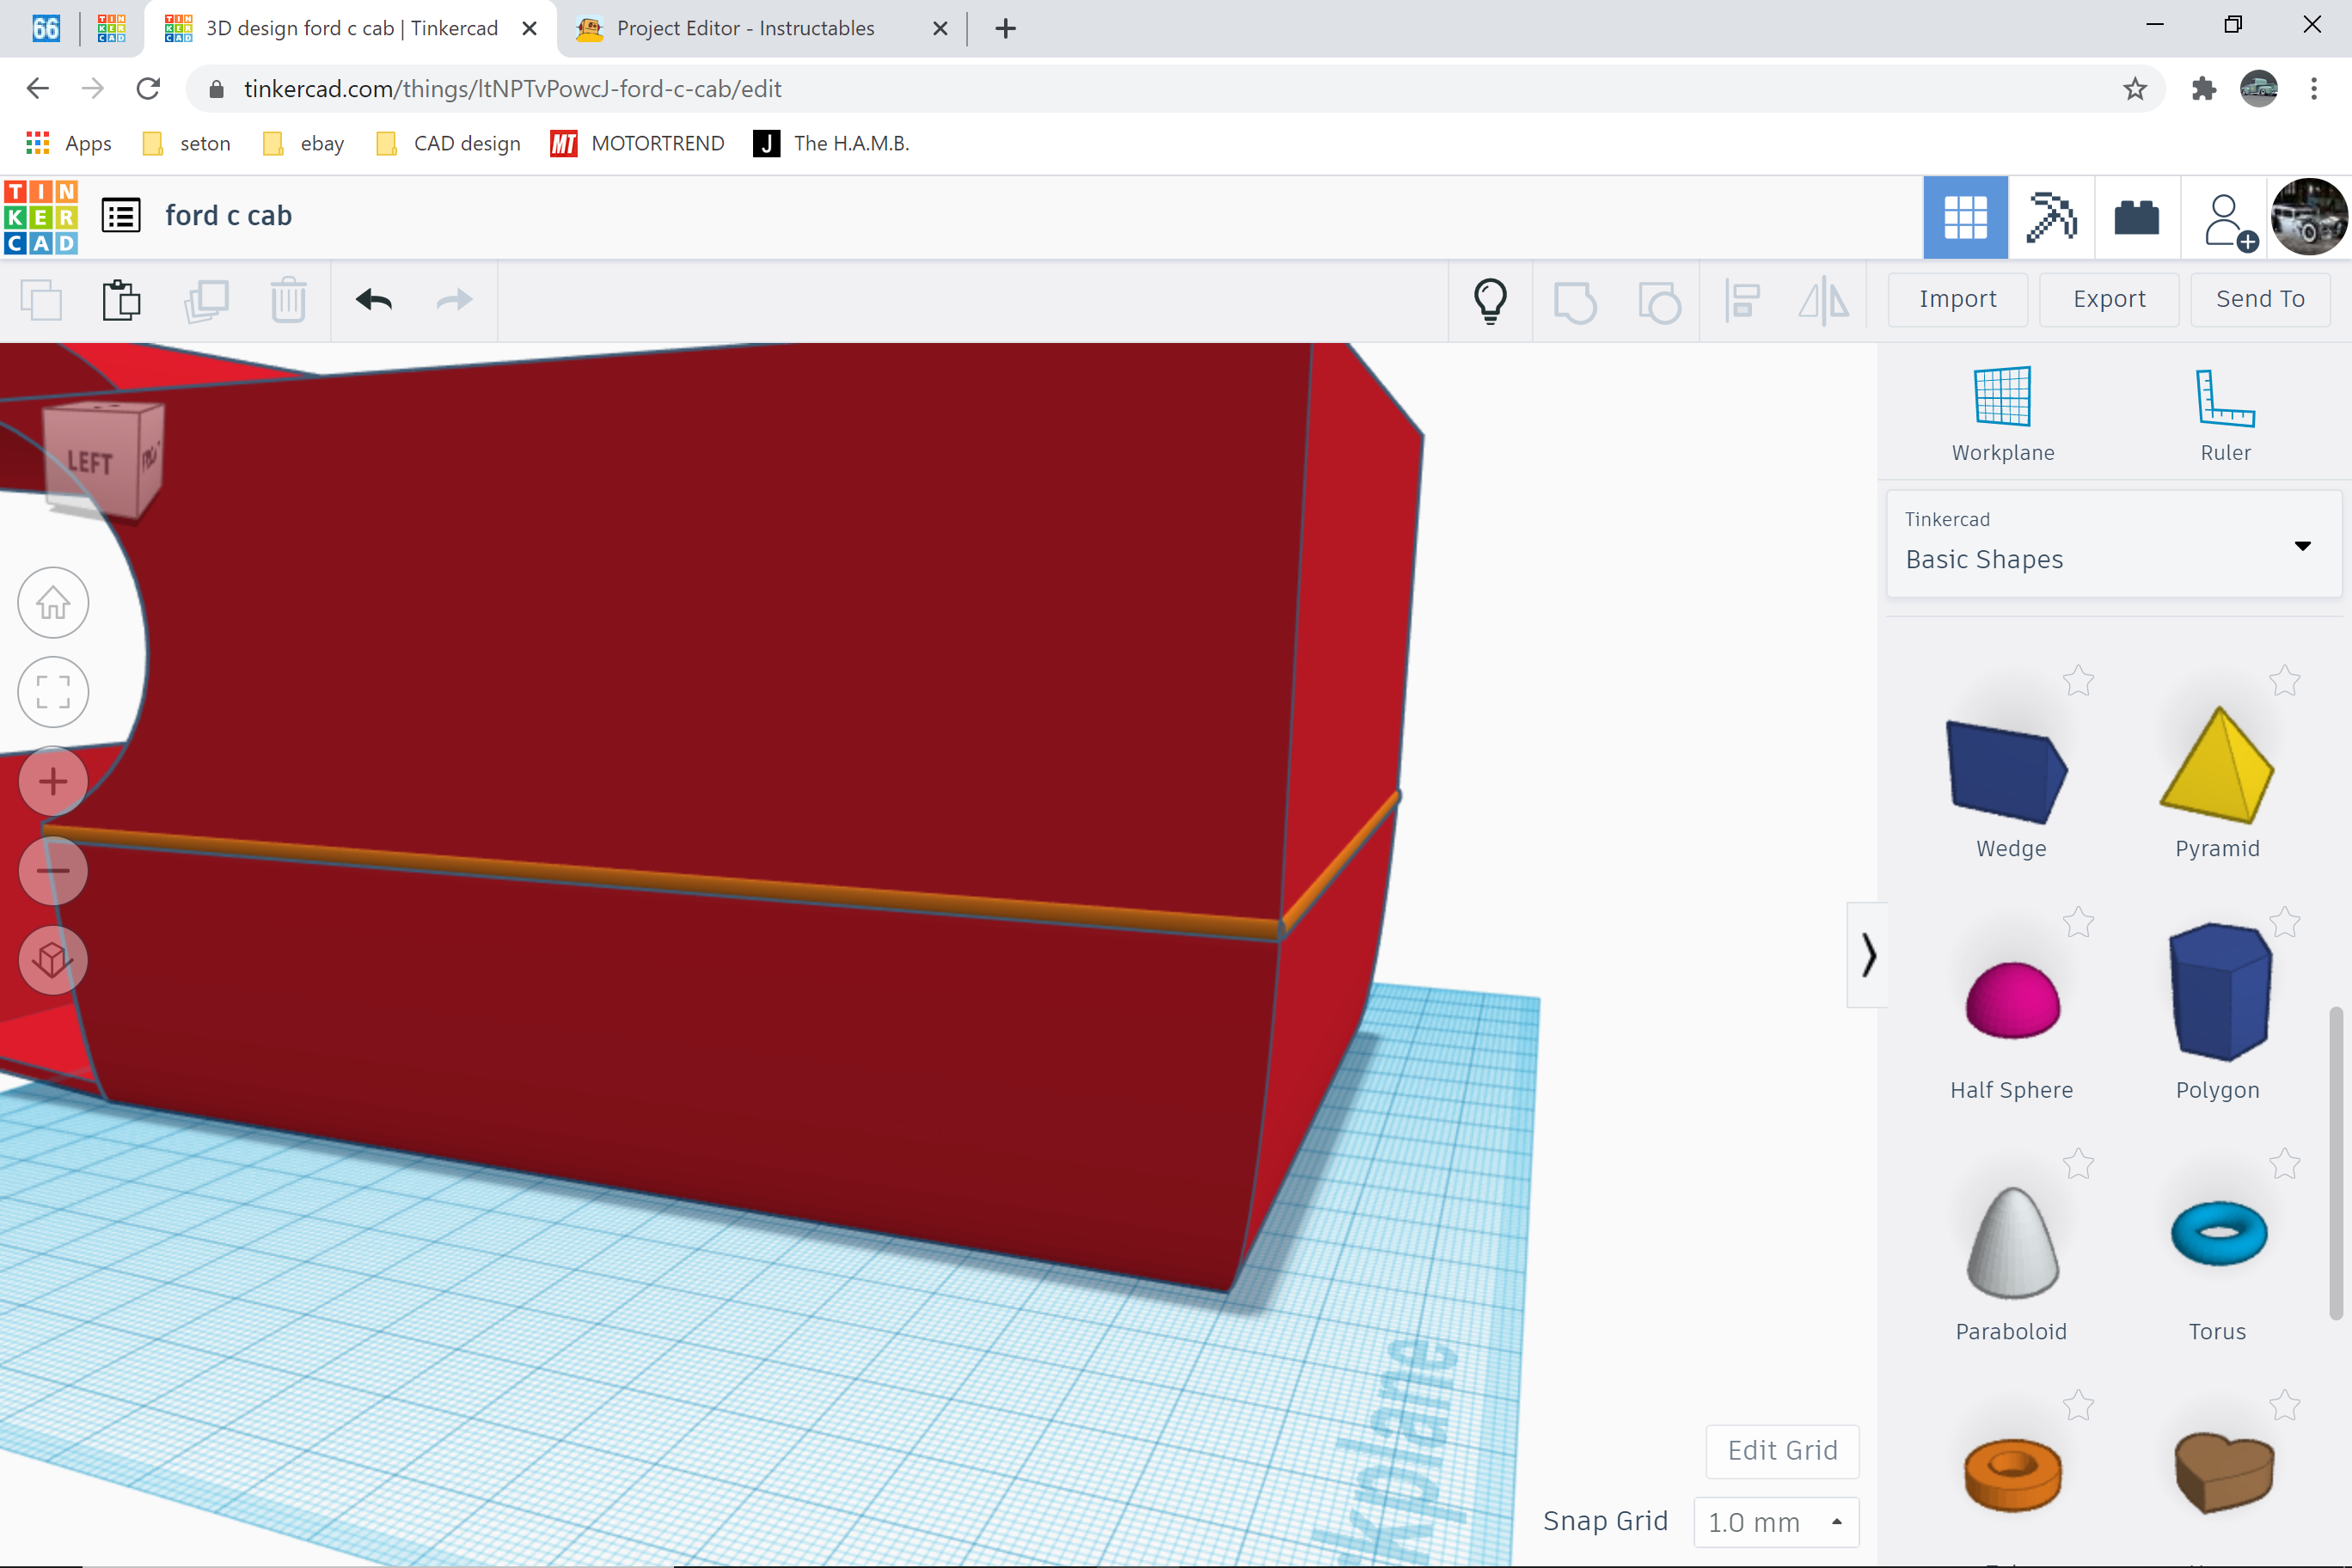Screen dimensions: 2352x1568
Task: Click the shapes panel scrollbar
Action: click(x=2336, y=1165)
